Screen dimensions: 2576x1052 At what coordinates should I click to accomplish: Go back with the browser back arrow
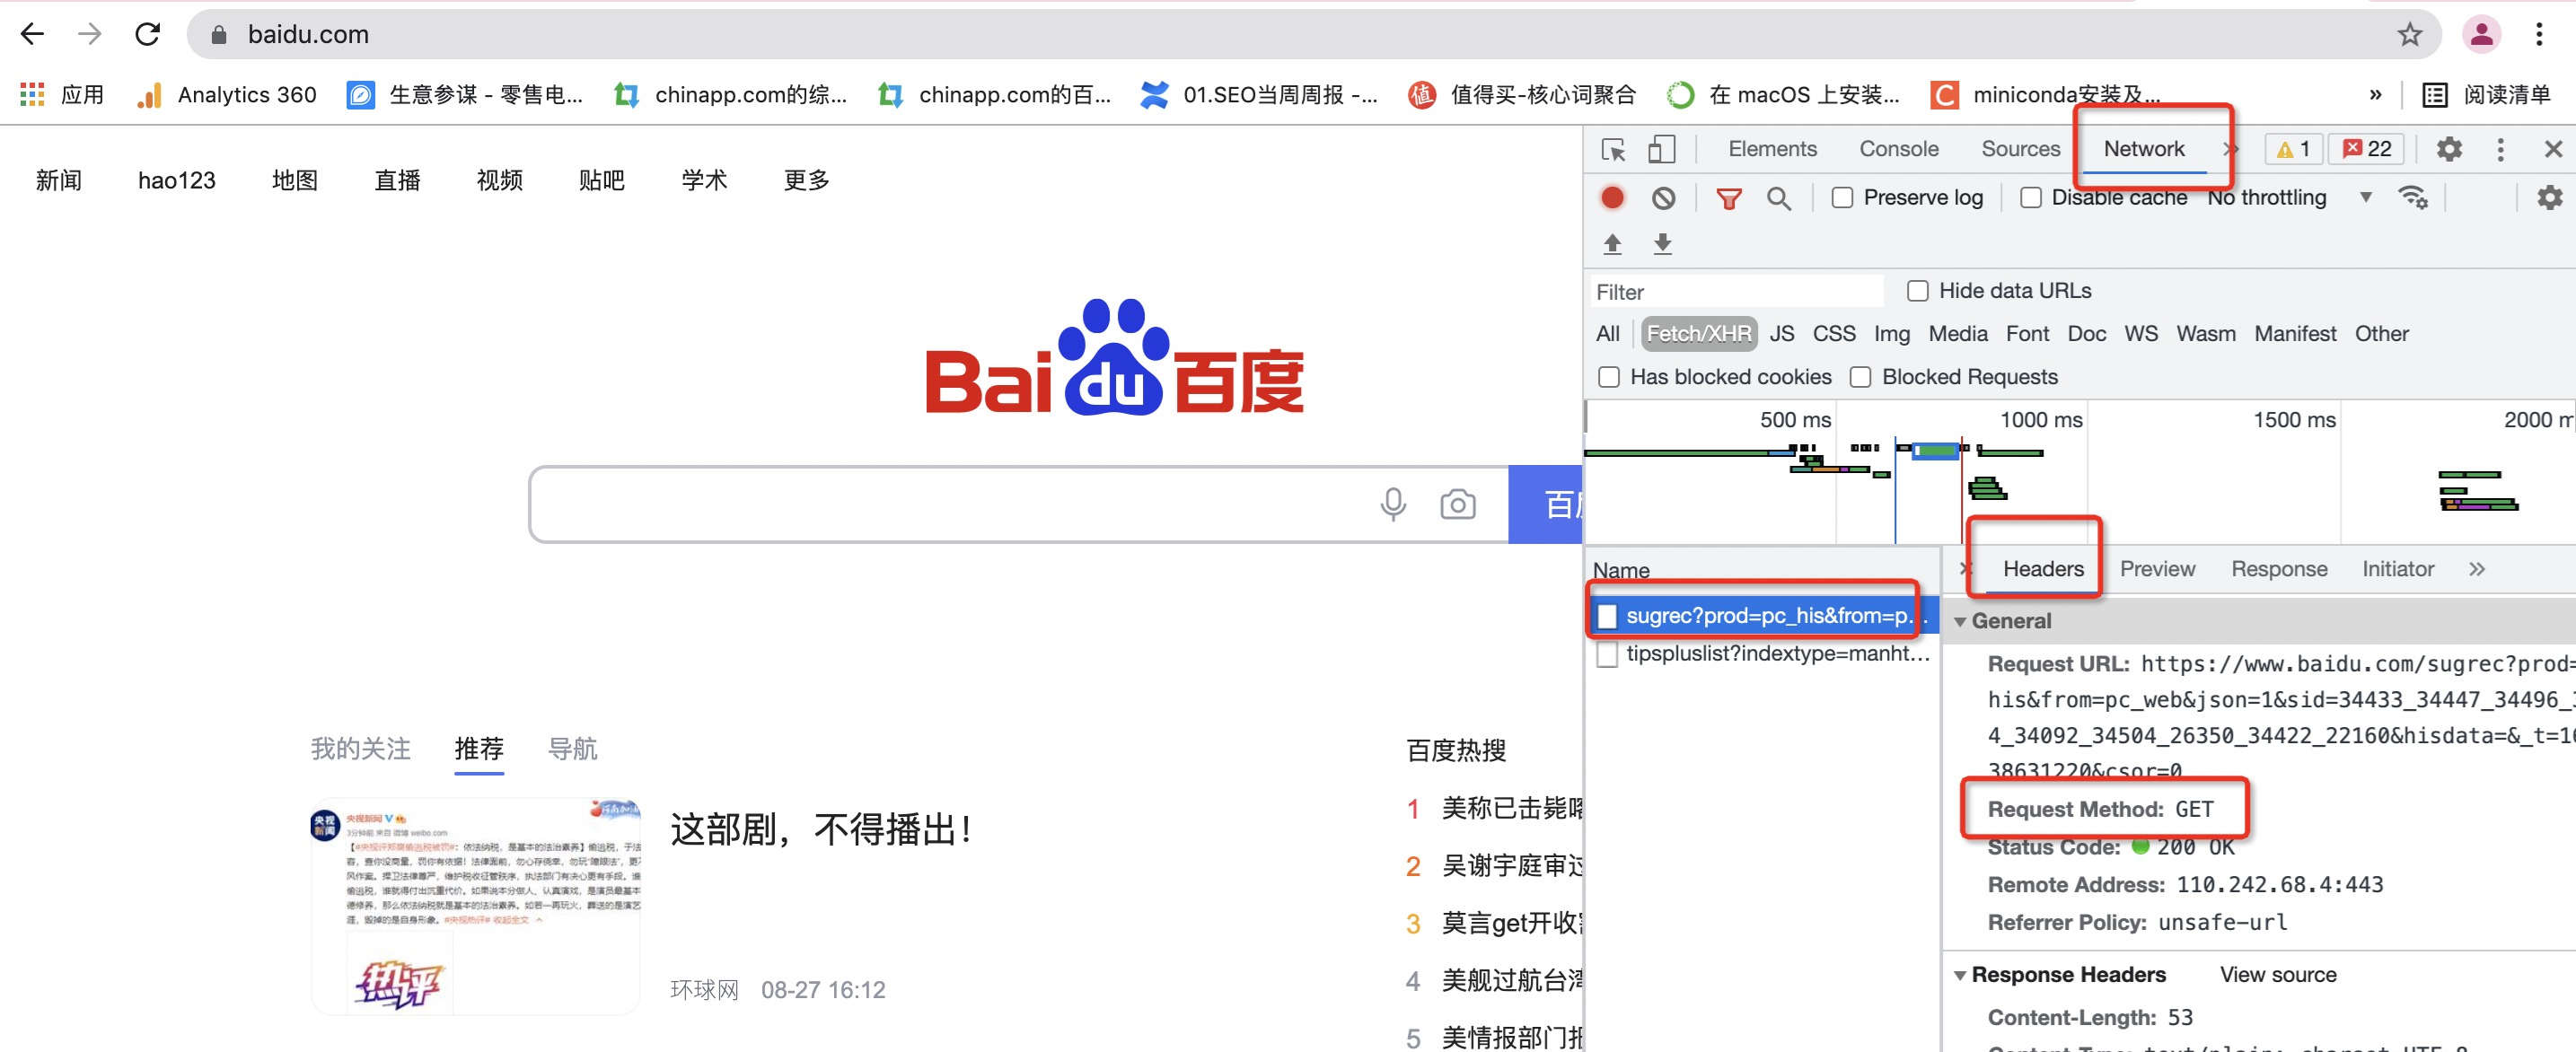(32, 34)
